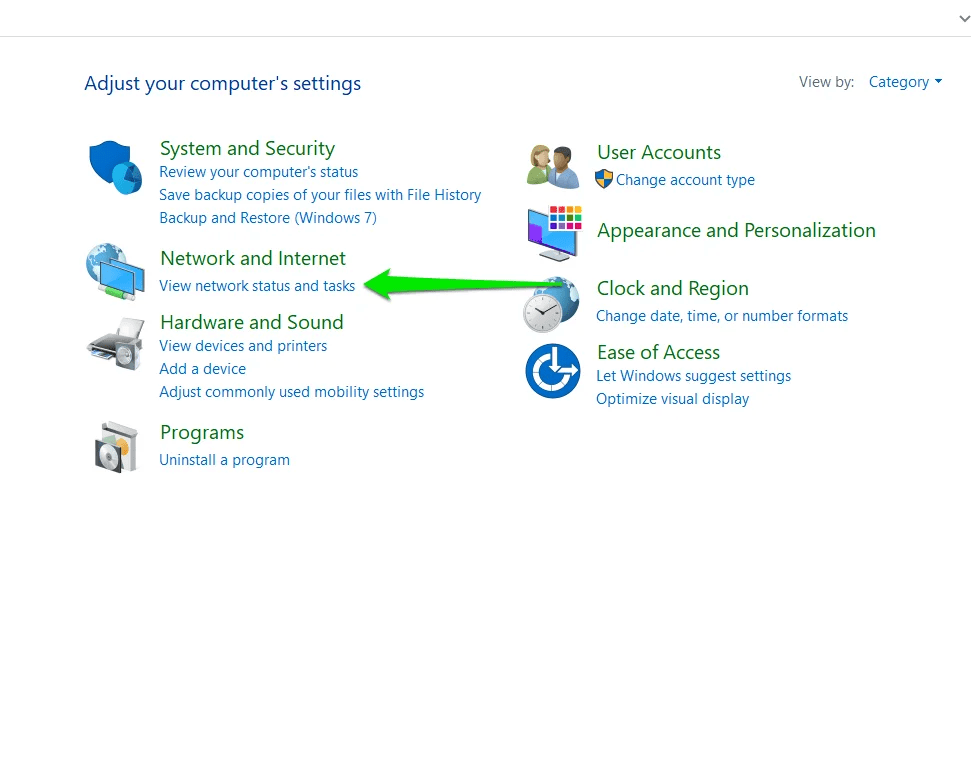The width and height of the screenshot is (971, 777).
Task: Click the Ease of Access icon
Action: (553, 371)
